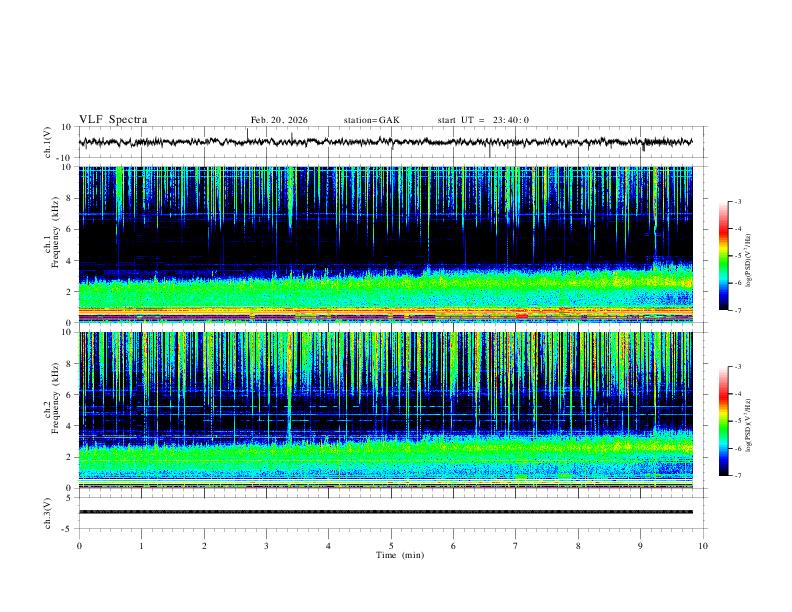Click the time axis tick label "8"
792x612 pixels.
click(578, 546)
